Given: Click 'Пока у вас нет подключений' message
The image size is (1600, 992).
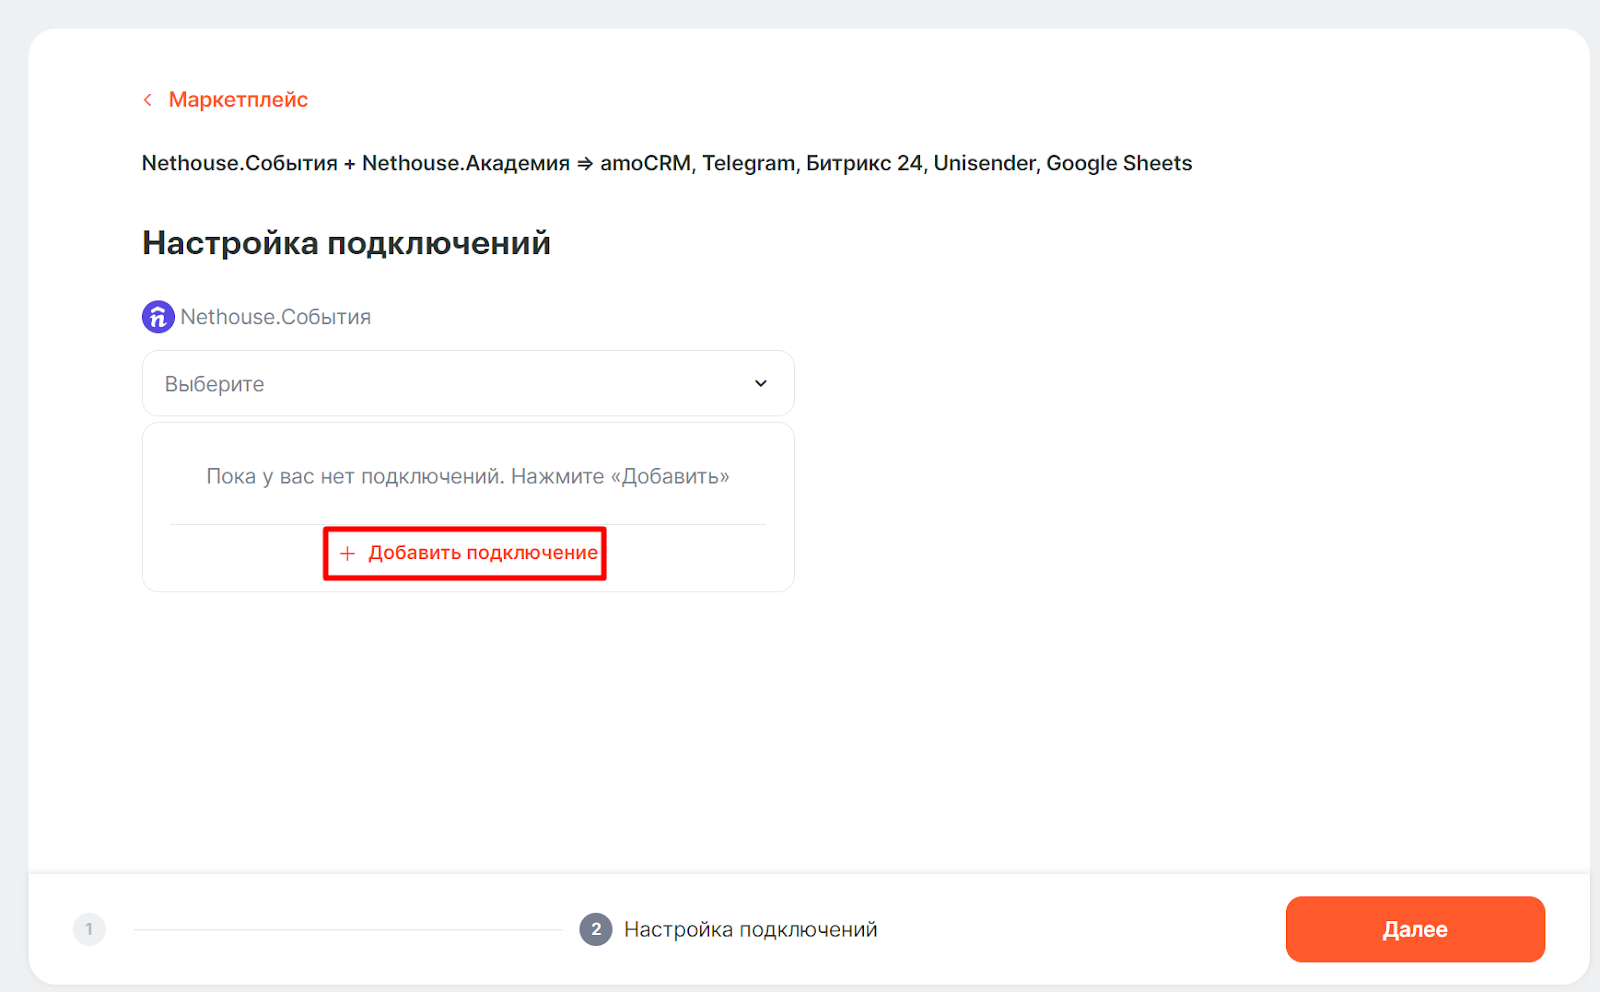Looking at the screenshot, I should tap(468, 476).
